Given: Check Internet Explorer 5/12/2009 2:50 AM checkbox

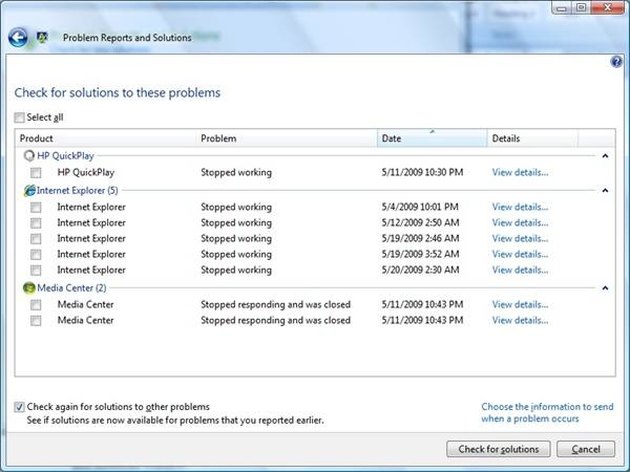Looking at the screenshot, I should 36,223.
